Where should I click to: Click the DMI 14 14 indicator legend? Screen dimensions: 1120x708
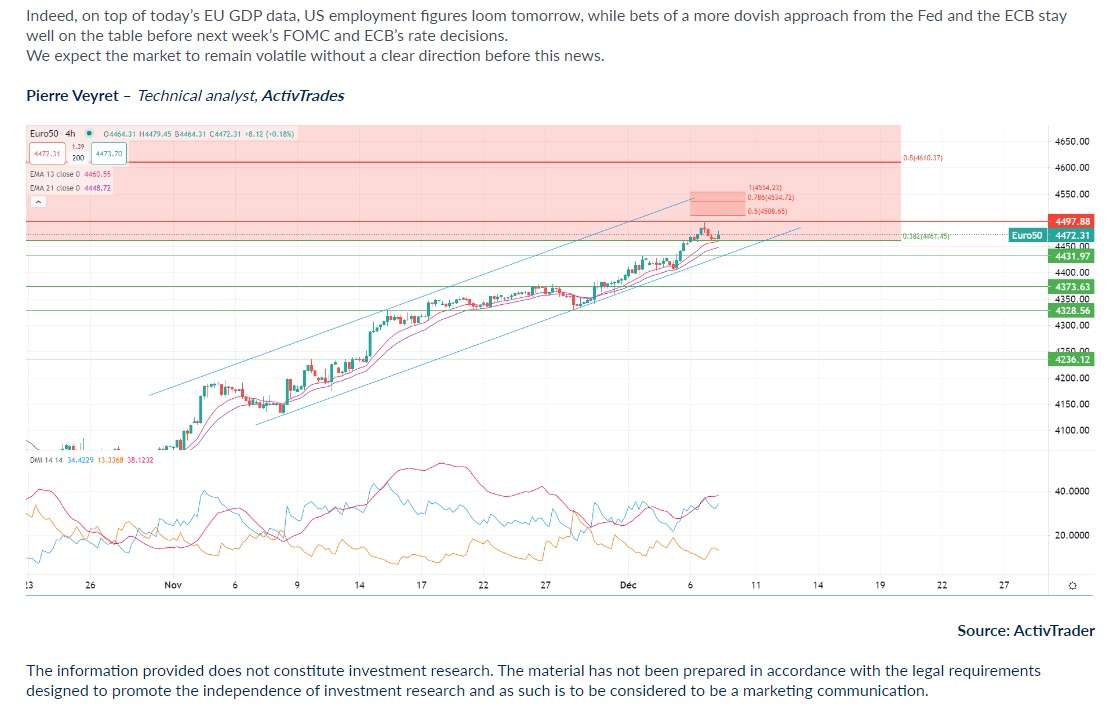click(91, 460)
